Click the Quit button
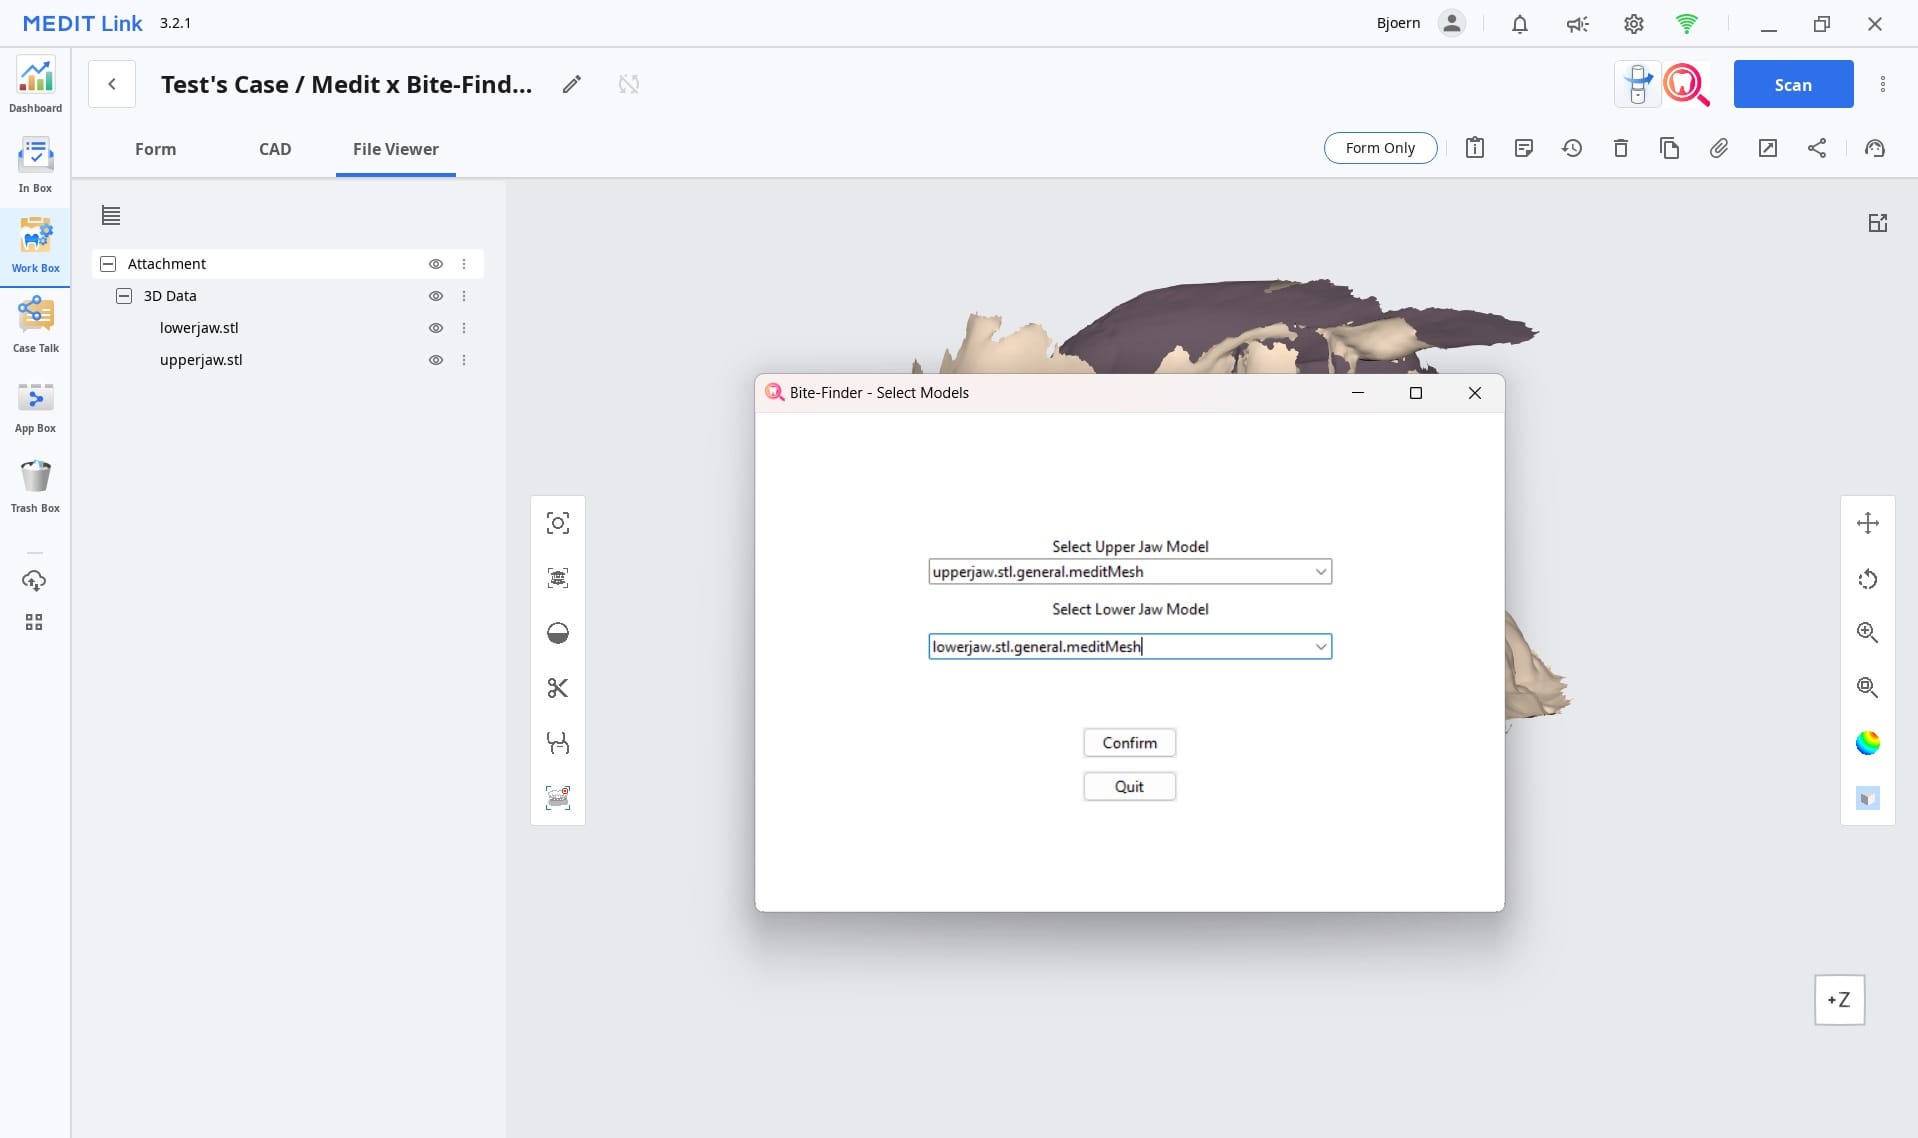The image size is (1918, 1138). 1130,787
